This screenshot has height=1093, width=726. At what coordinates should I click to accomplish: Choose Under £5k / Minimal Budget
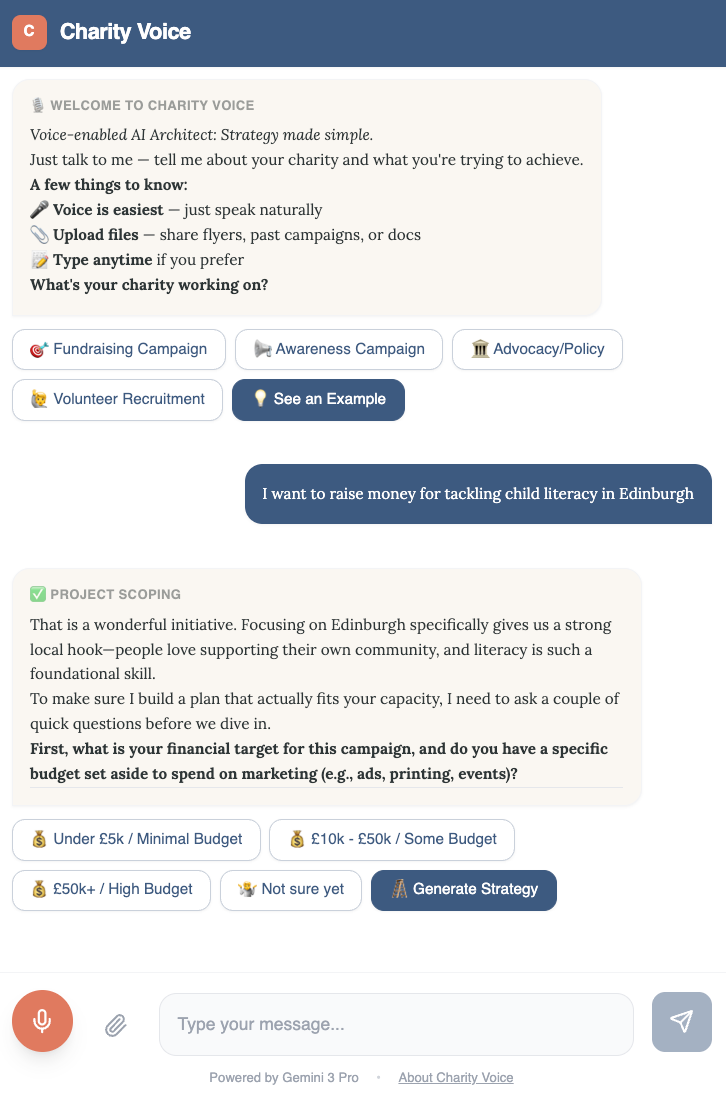136,839
